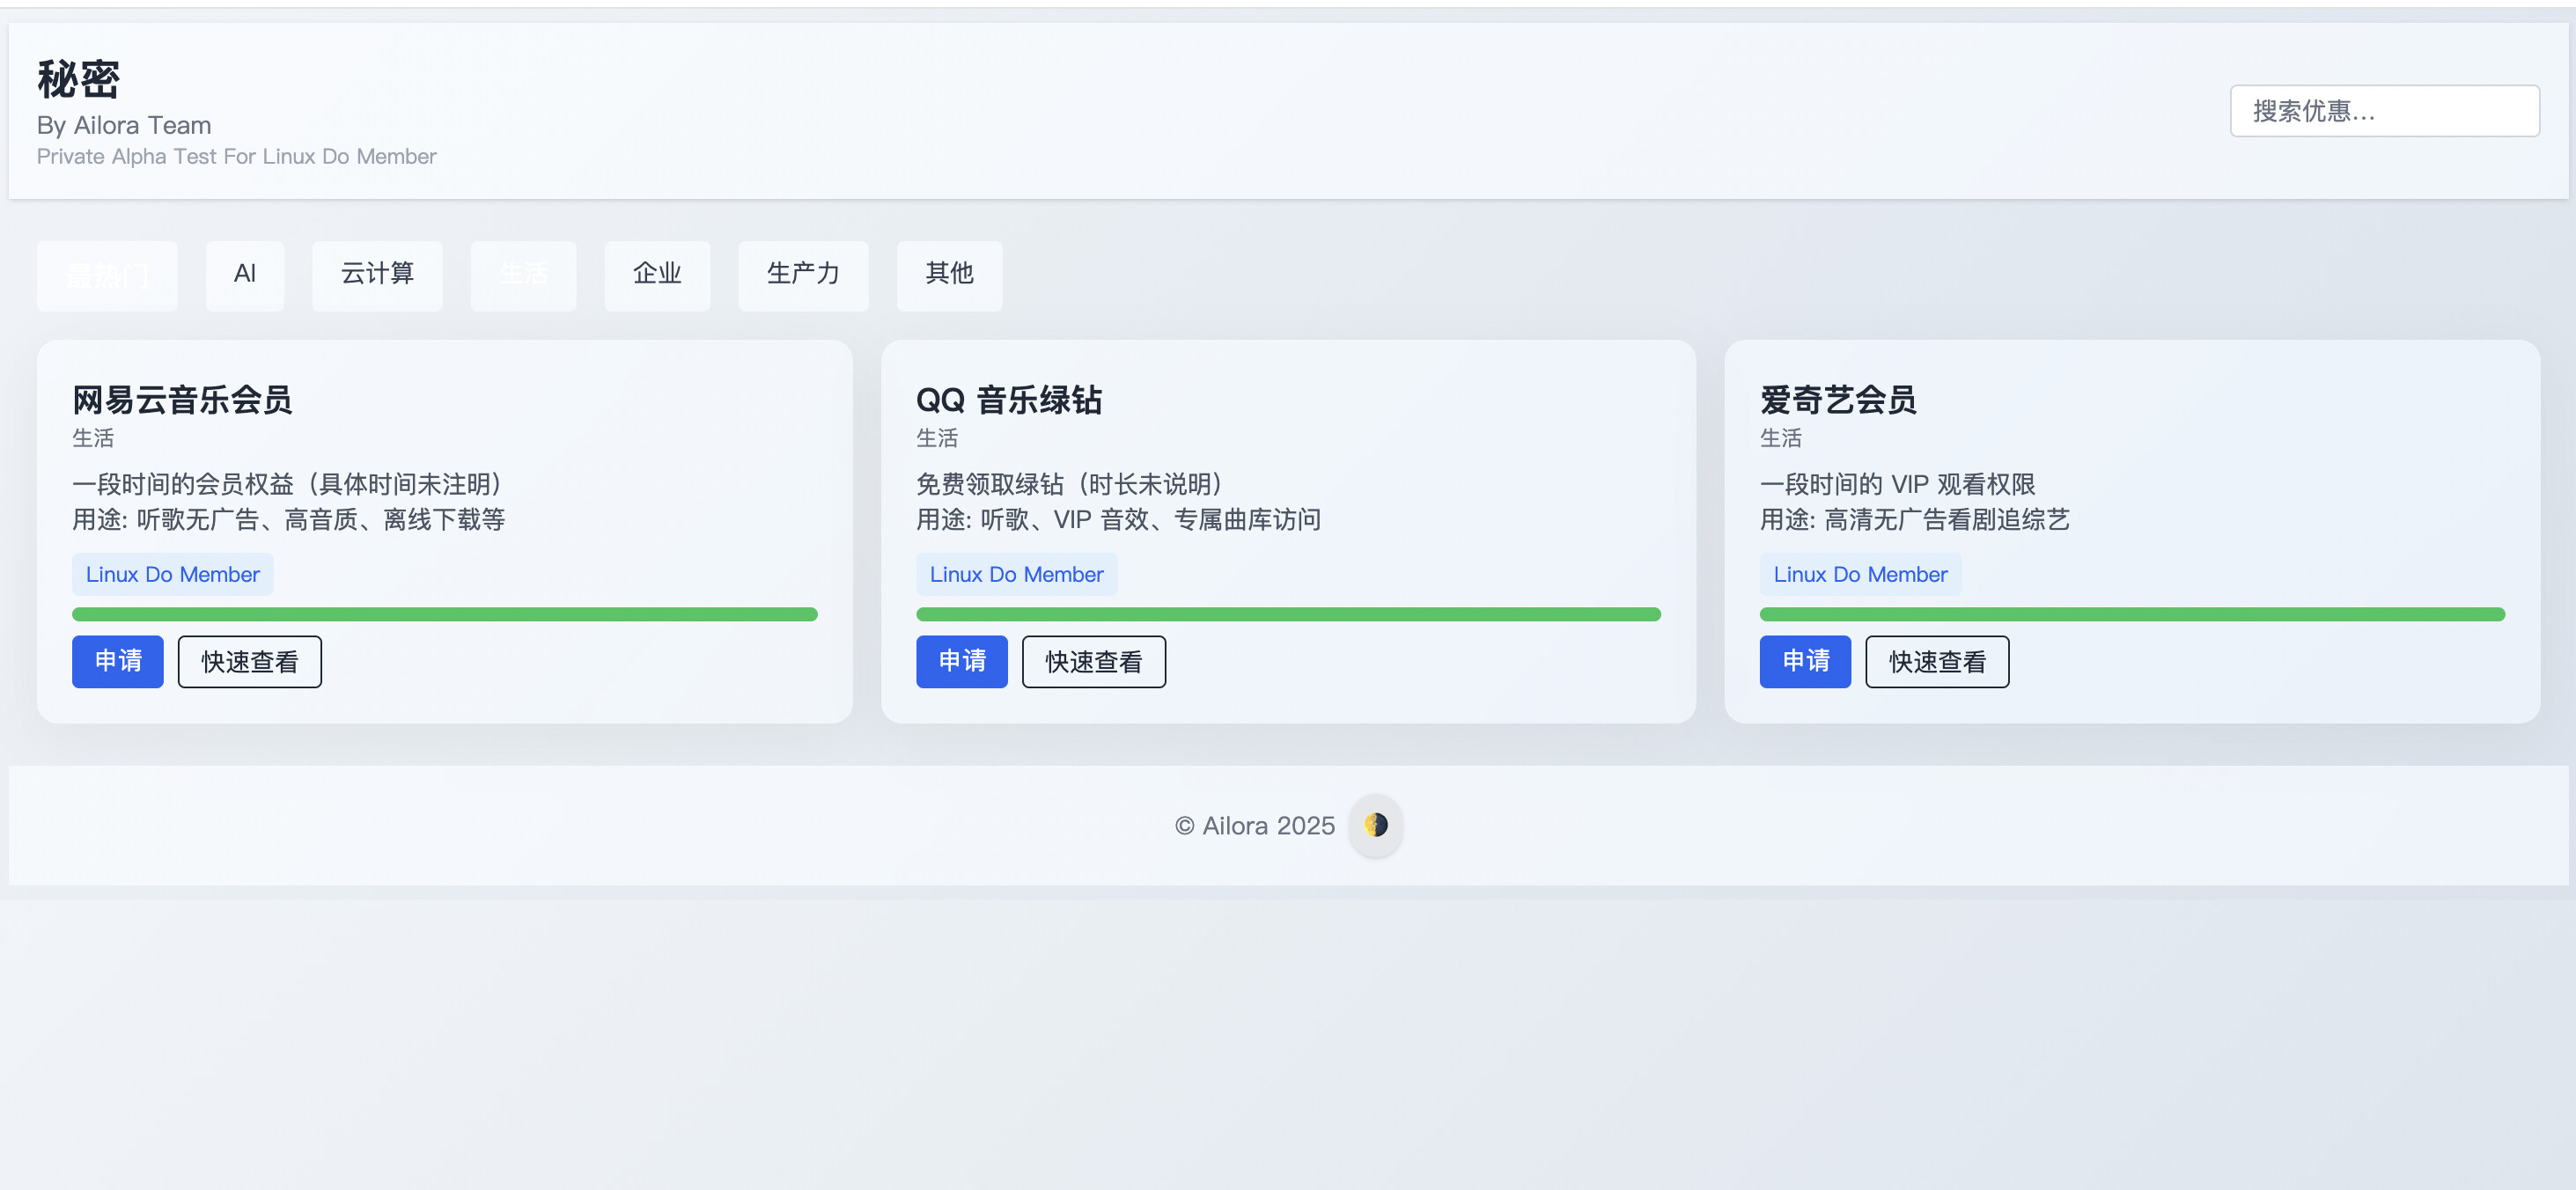Screen dimensions: 2576x1190
Task: Click the 搜索优惠 search field
Action: pyautogui.click(x=2384, y=111)
